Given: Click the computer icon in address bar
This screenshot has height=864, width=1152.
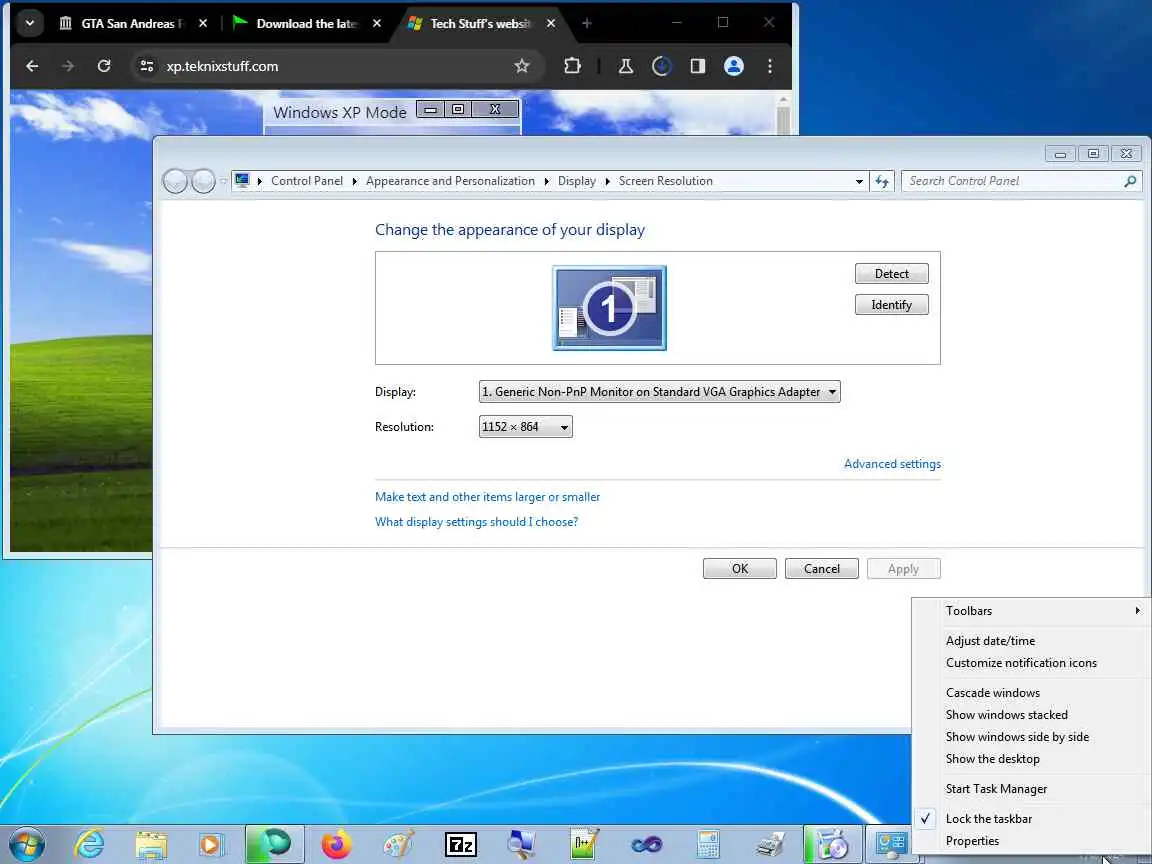Looking at the screenshot, I should 242,181.
